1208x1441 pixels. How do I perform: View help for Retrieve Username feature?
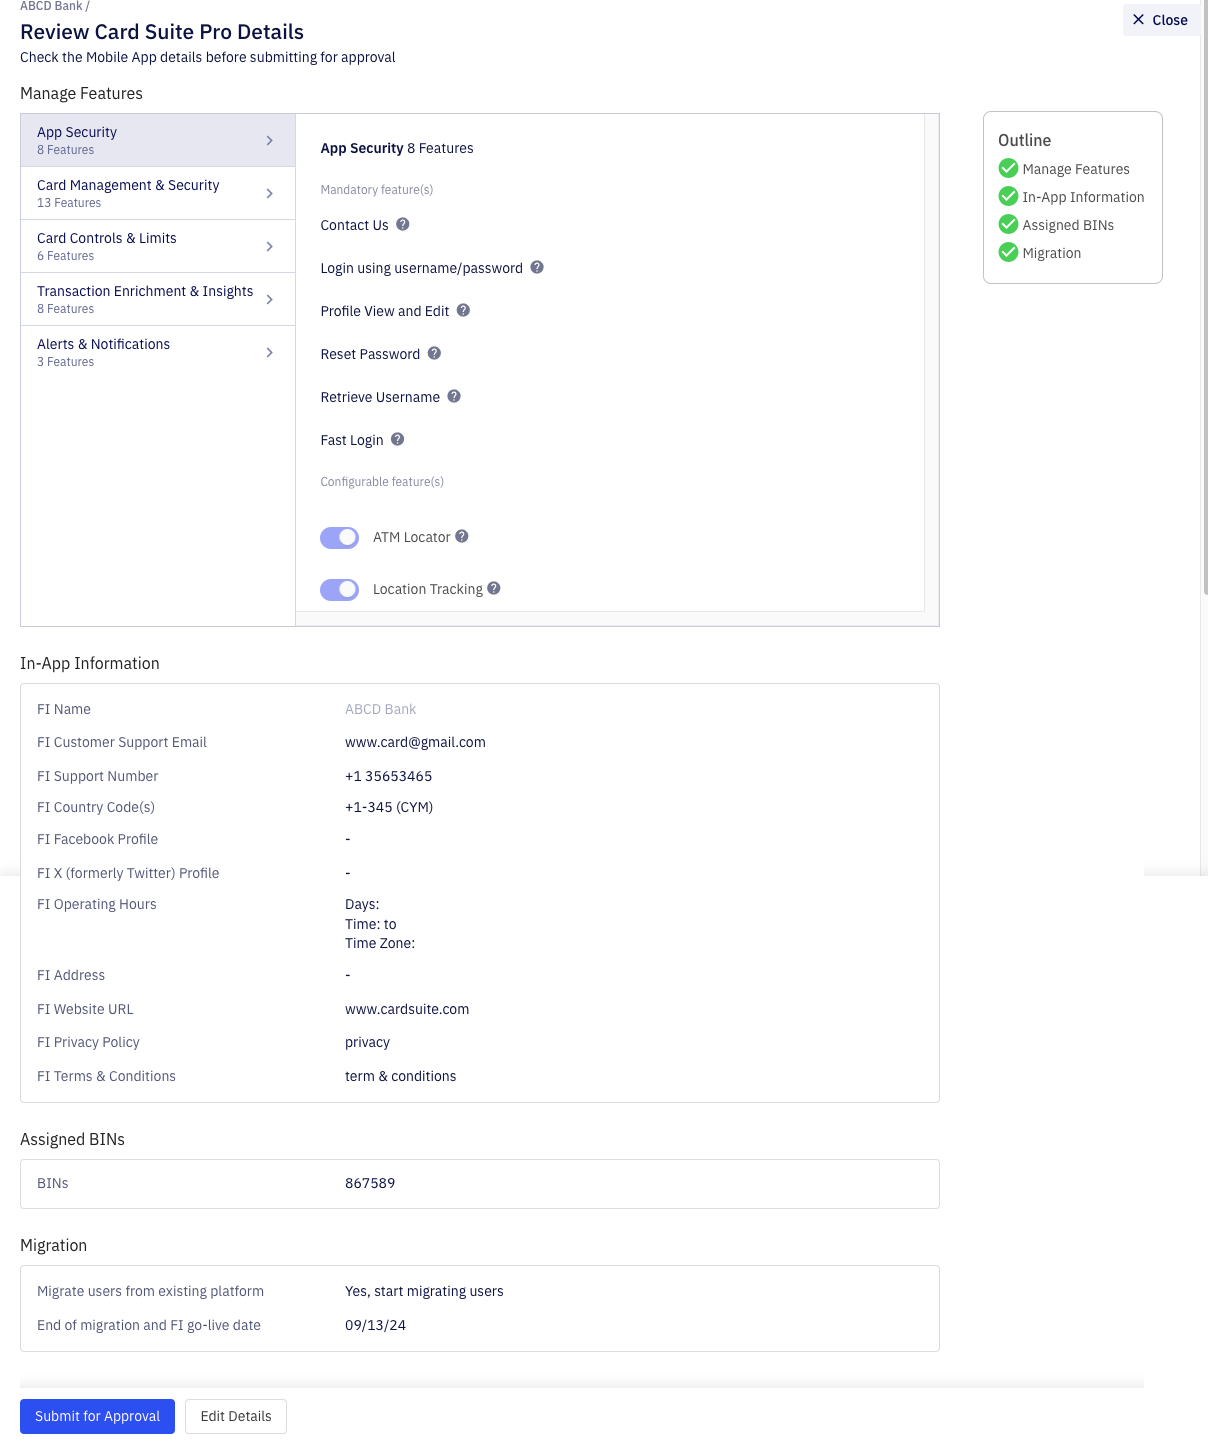453,397
